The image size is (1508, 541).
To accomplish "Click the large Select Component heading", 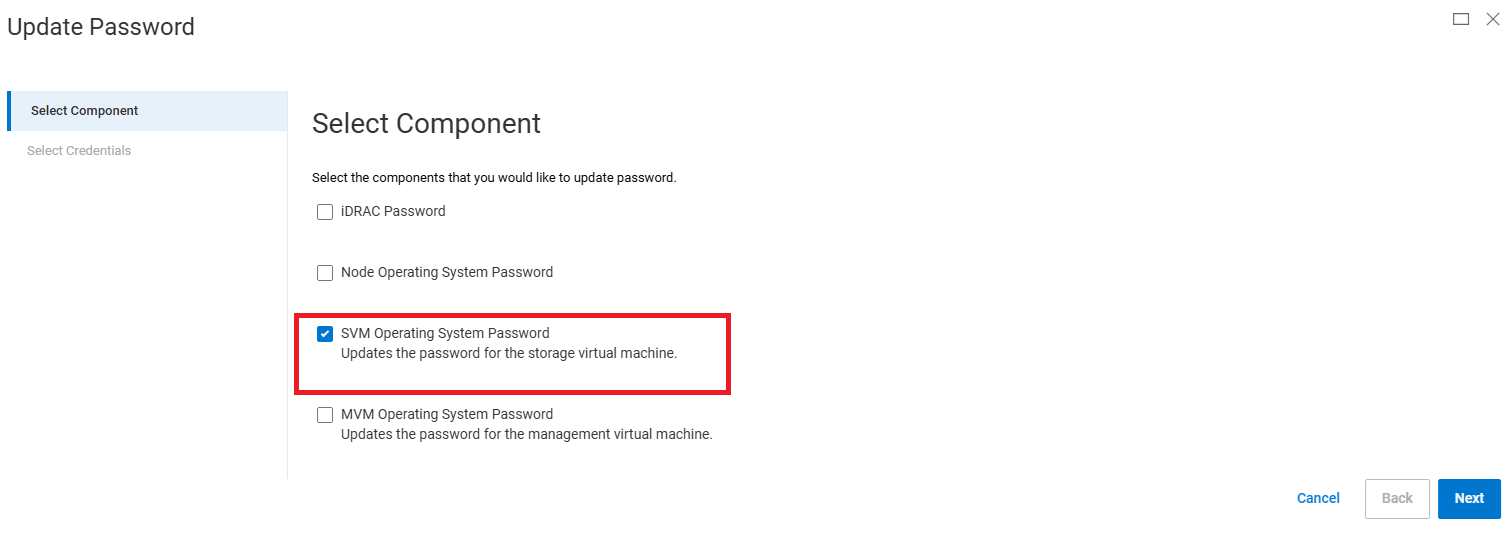I will tap(426, 124).
